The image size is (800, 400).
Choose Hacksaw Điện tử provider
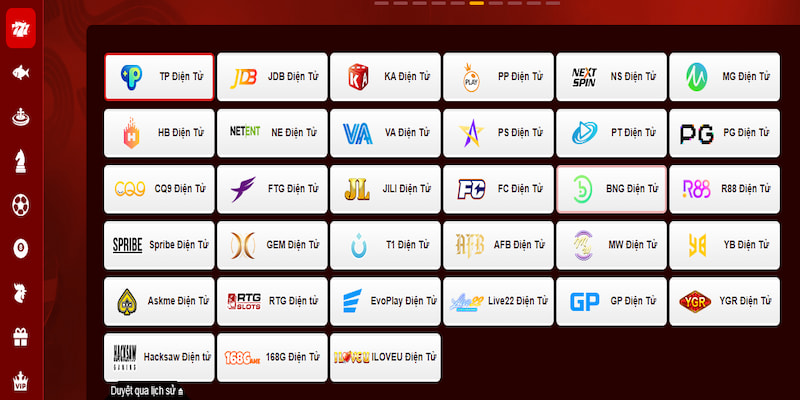[x=159, y=357]
